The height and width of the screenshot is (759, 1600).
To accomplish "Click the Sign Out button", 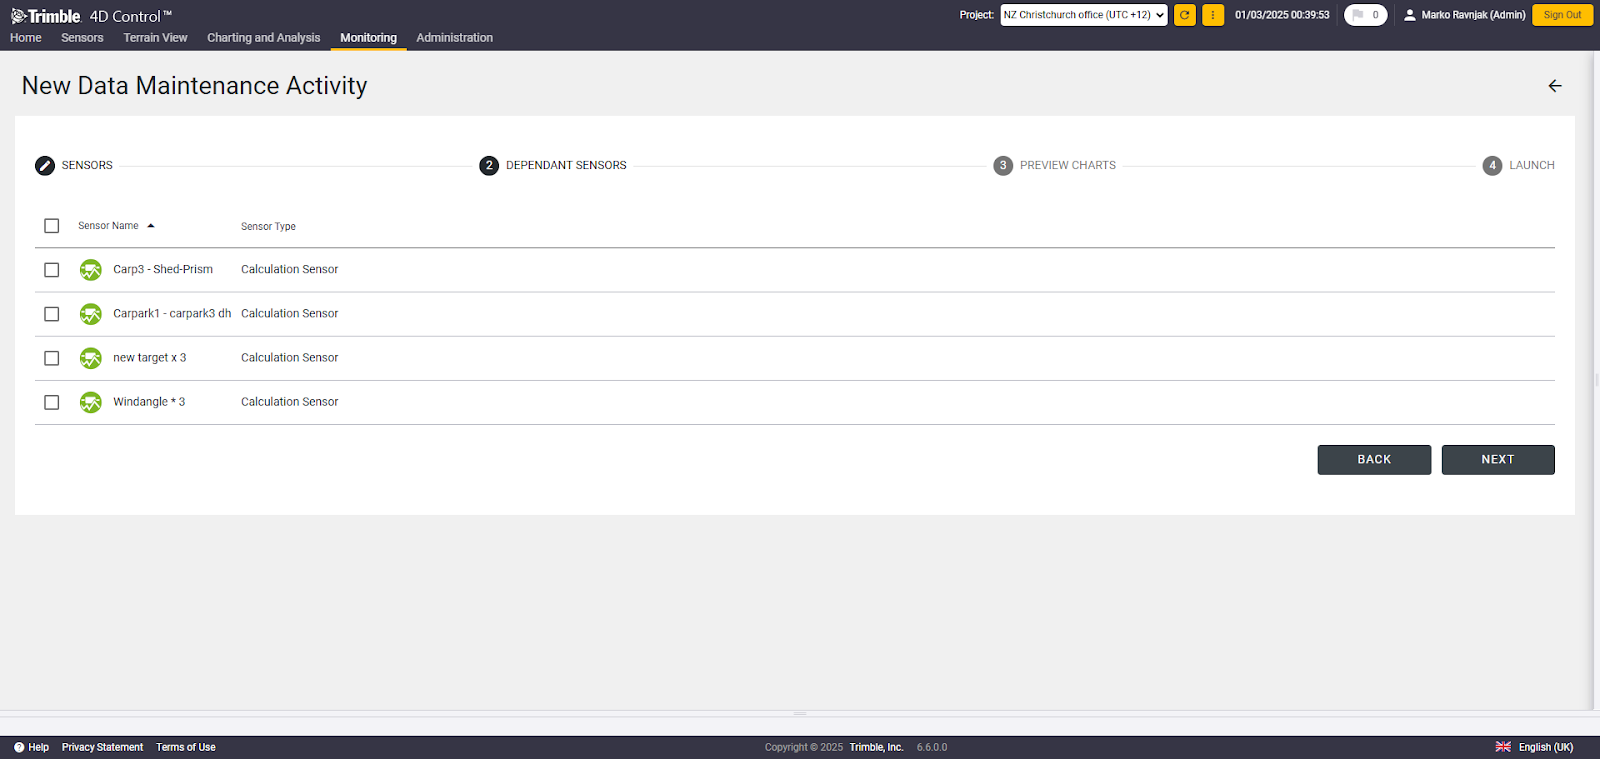I will point(1562,15).
